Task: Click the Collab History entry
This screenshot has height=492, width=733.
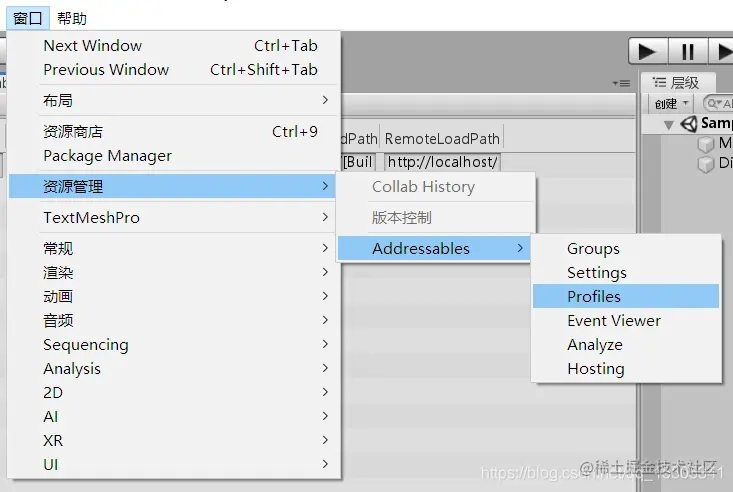Action: [x=436, y=187]
